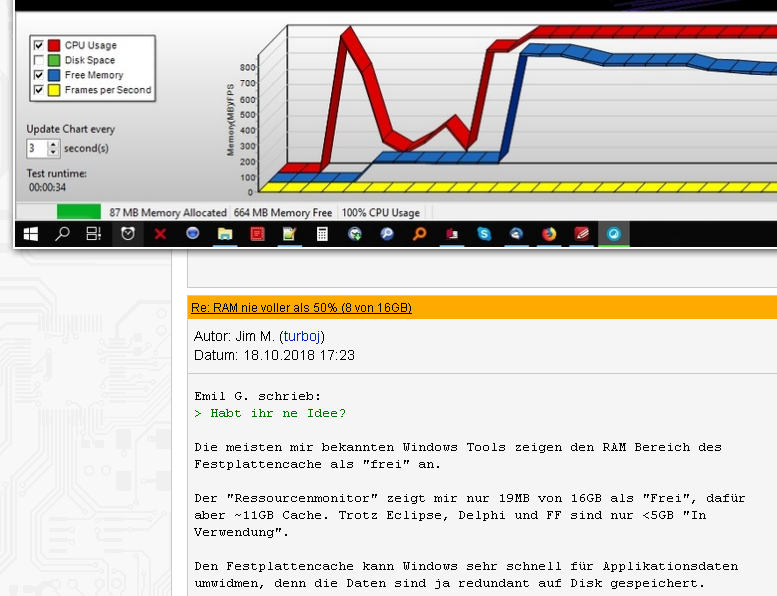Viewport: 777px width, 596px height.
Task: Click '100% CPU Usage' status text
Action: 381,213
